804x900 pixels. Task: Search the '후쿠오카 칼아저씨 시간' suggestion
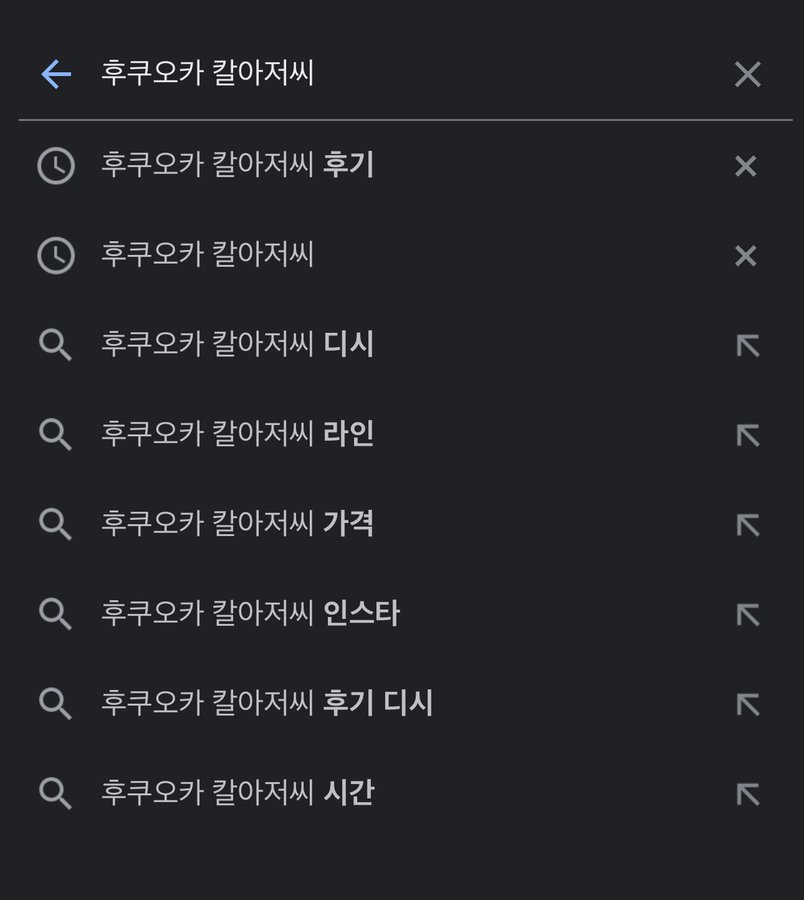[x=237, y=794]
